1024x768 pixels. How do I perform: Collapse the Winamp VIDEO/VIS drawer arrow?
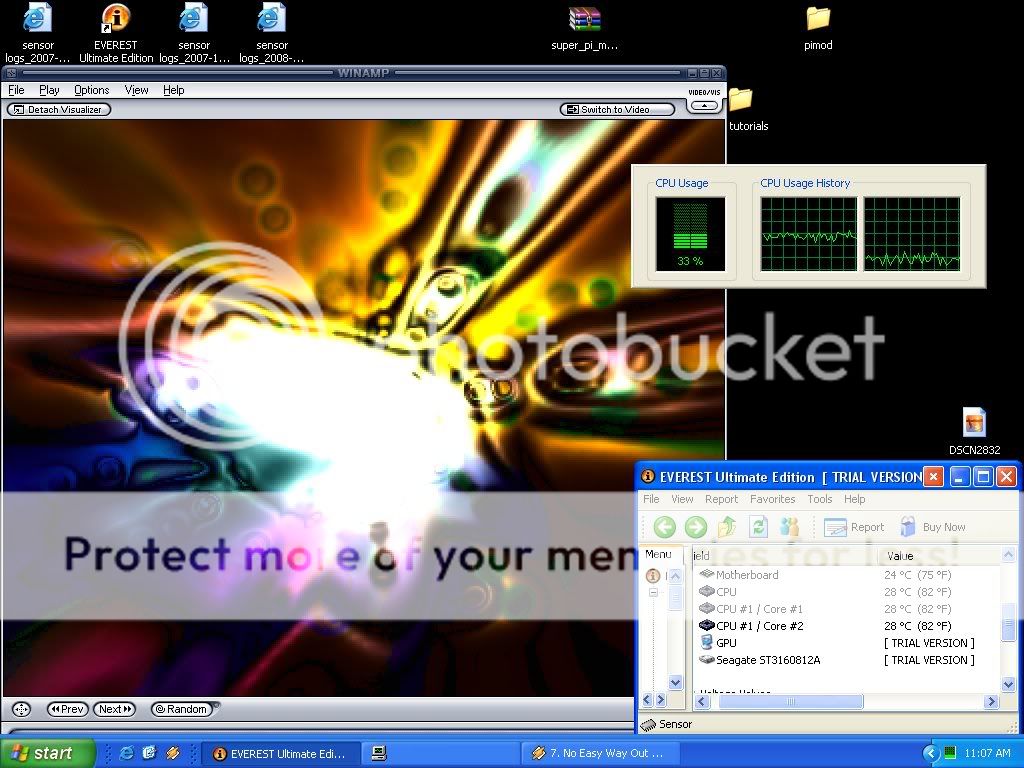[x=704, y=105]
